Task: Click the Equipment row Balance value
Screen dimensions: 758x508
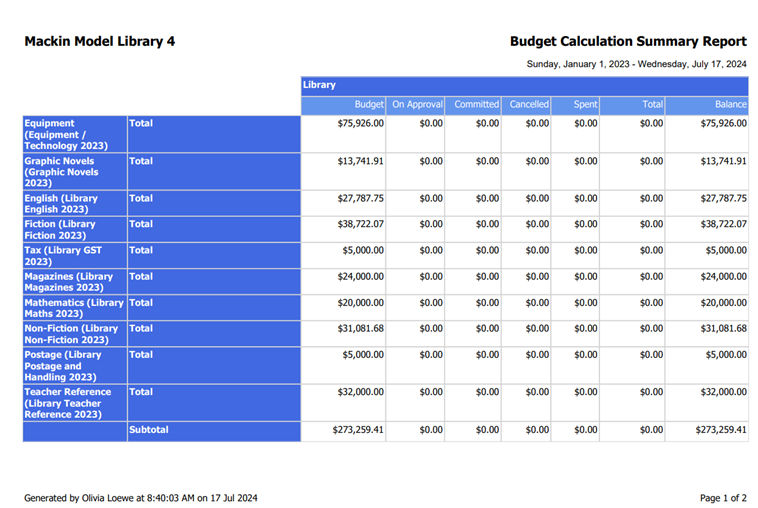Action: 724,123
